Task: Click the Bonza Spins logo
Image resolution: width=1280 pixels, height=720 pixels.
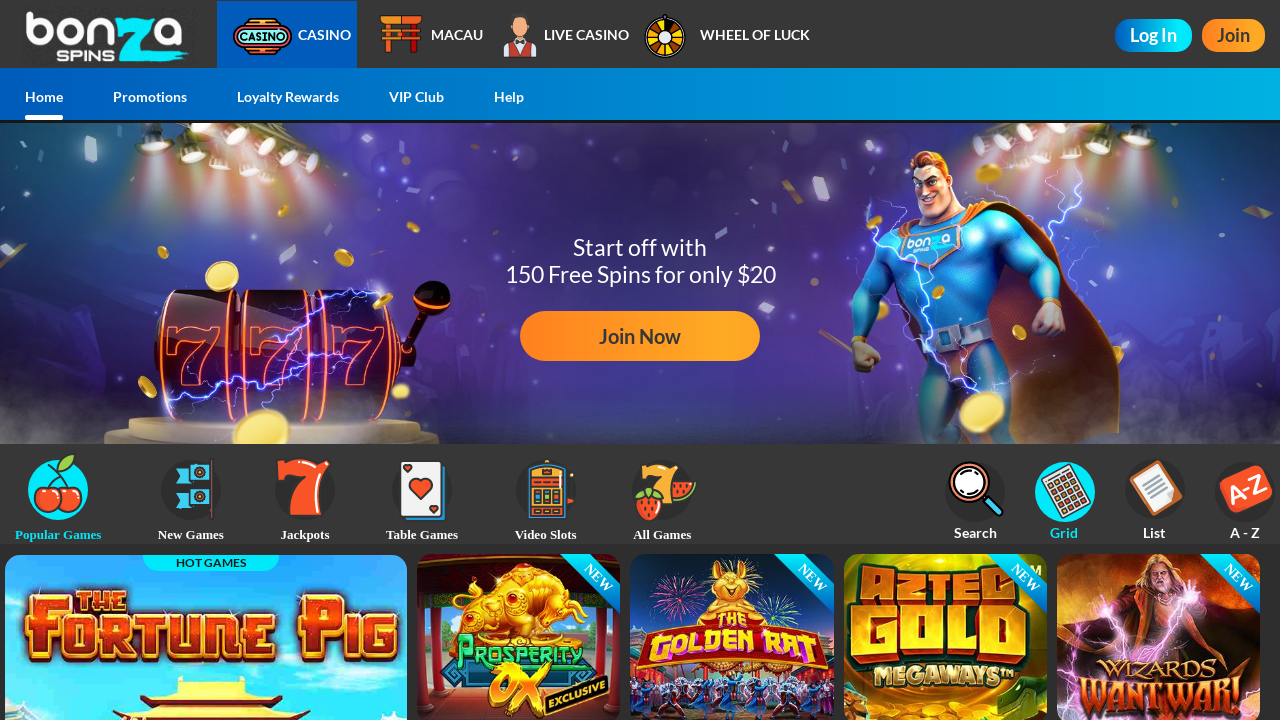Action: (x=107, y=37)
